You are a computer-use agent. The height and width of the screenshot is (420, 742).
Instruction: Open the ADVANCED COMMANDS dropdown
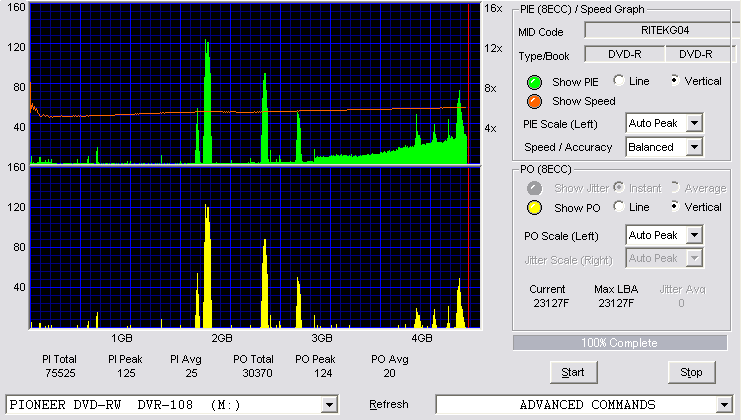pos(724,405)
